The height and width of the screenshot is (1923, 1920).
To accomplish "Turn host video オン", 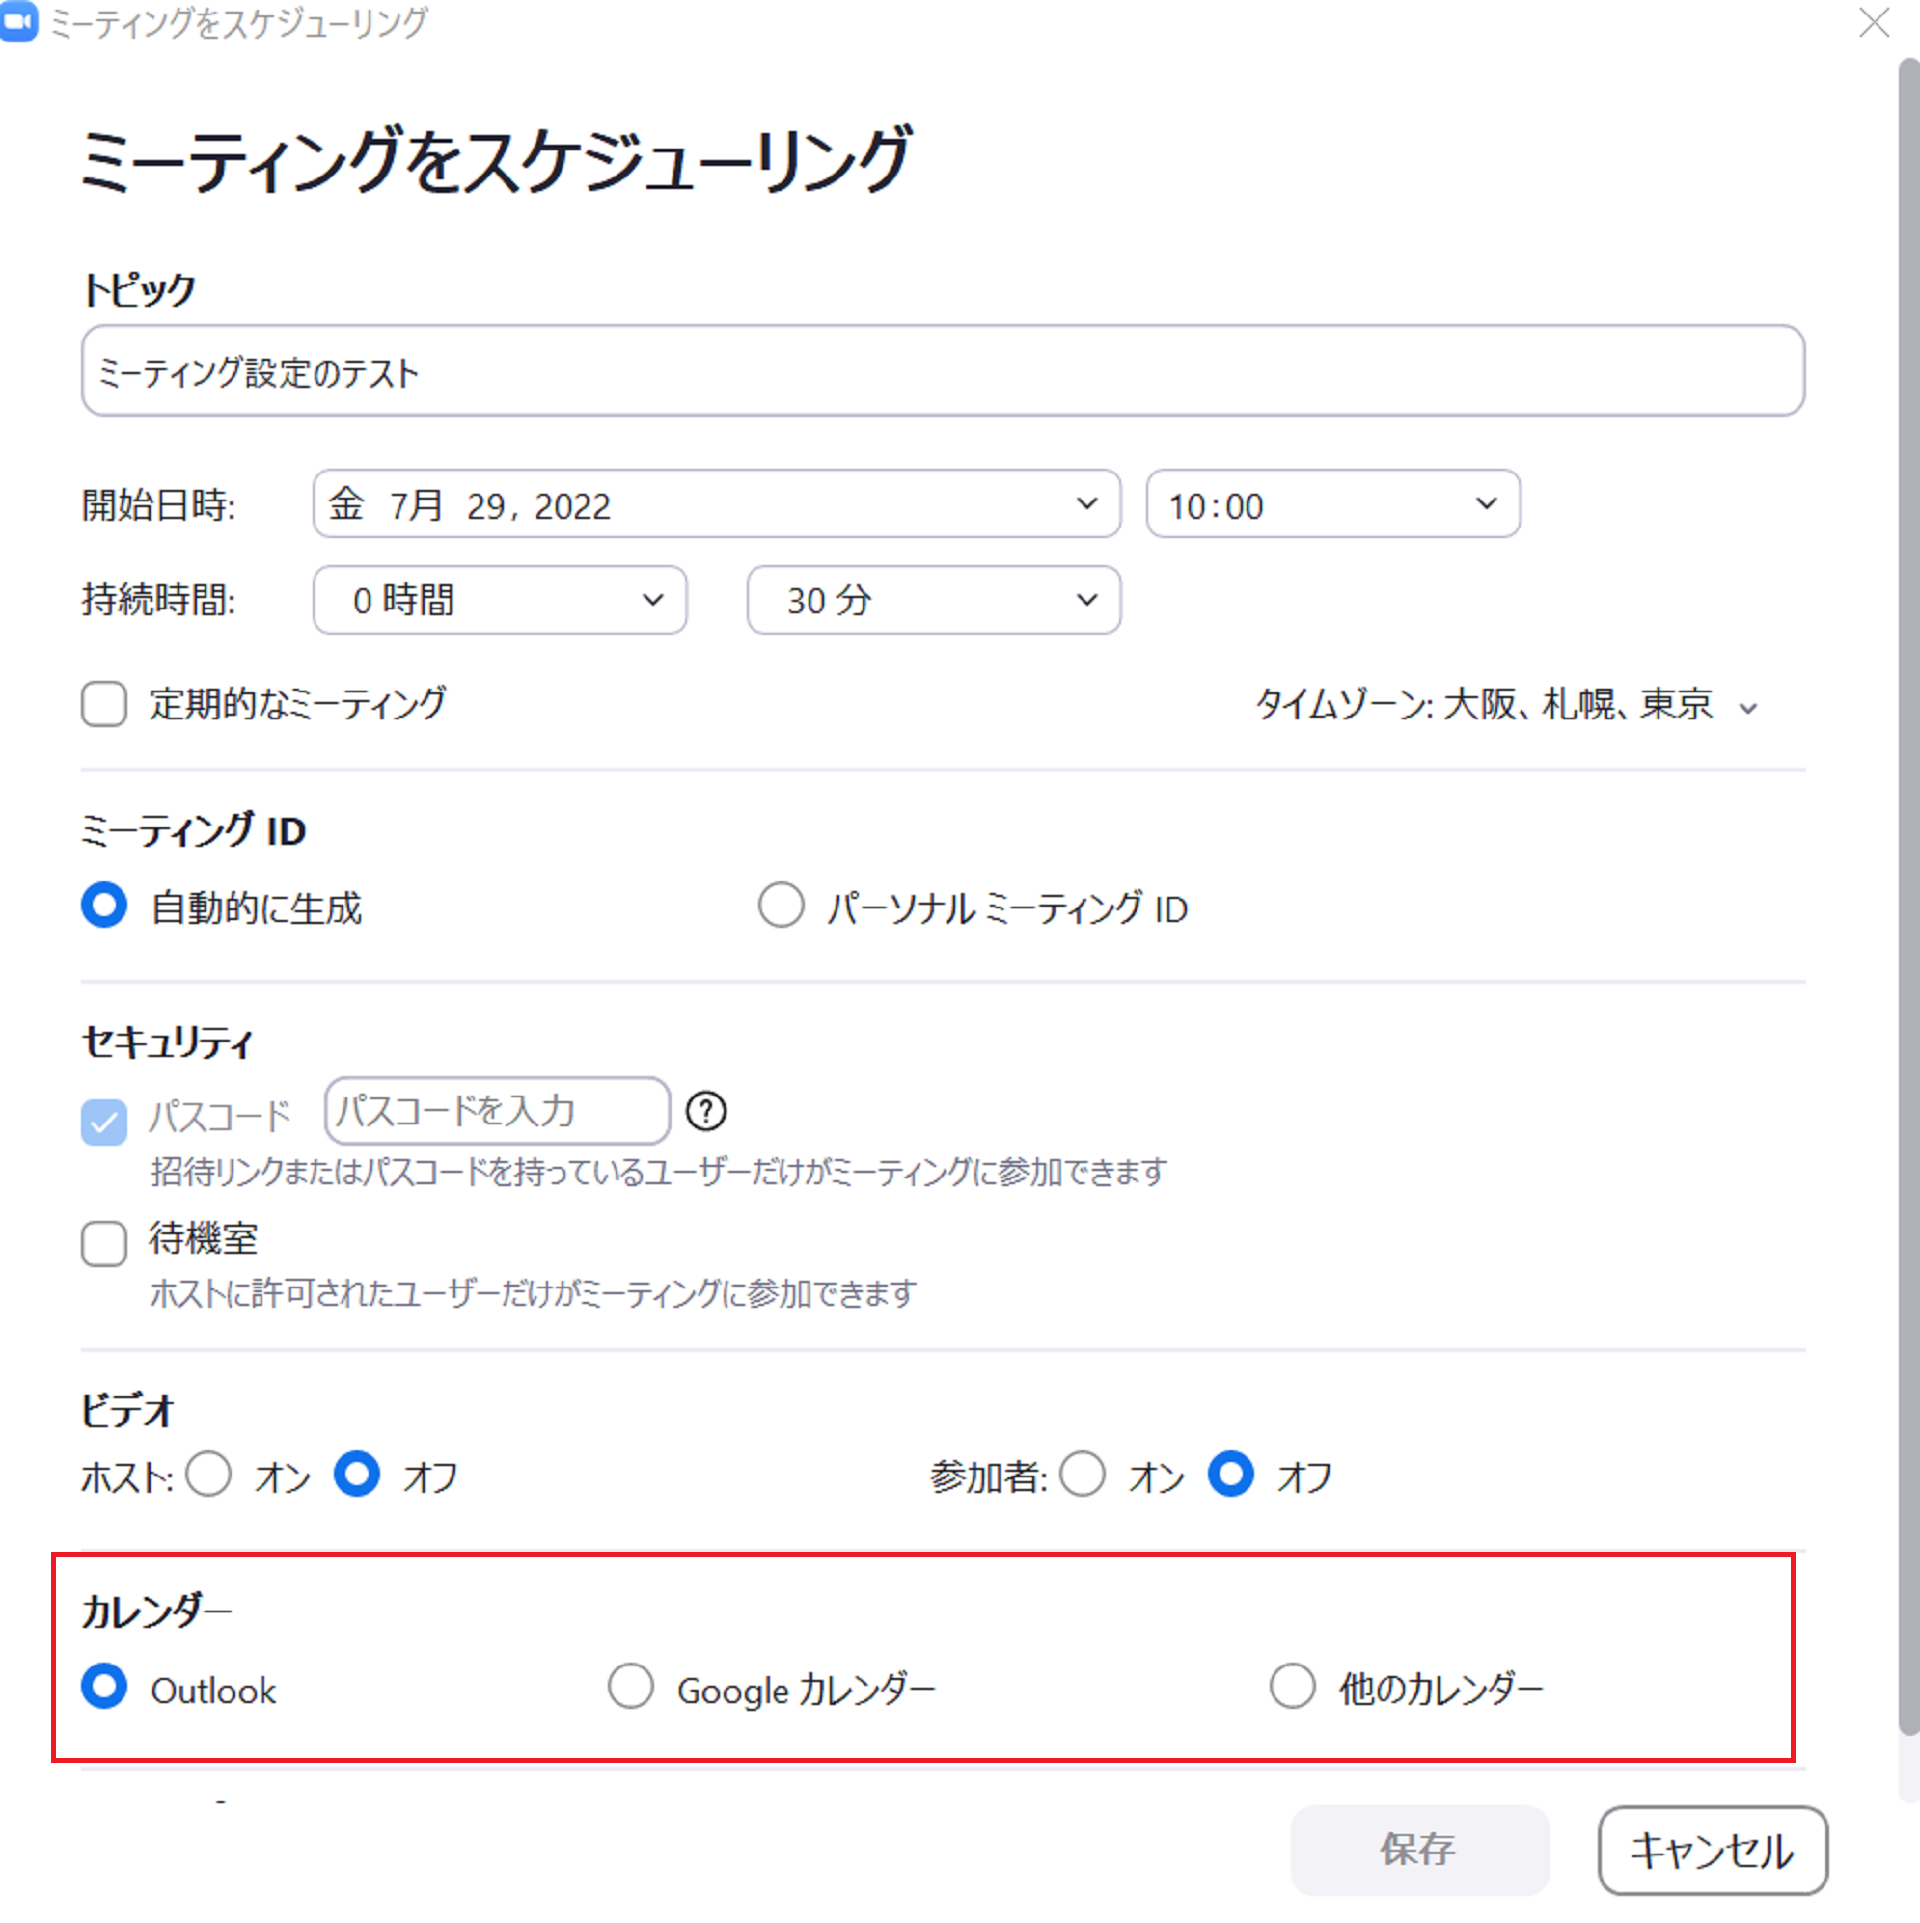I will [x=209, y=1474].
